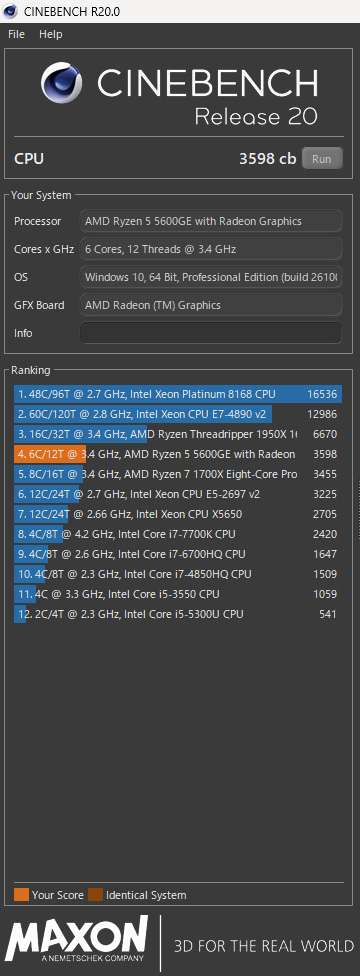Click the GFX Board field
Viewport: 360px width, 976px height.
[211, 305]
